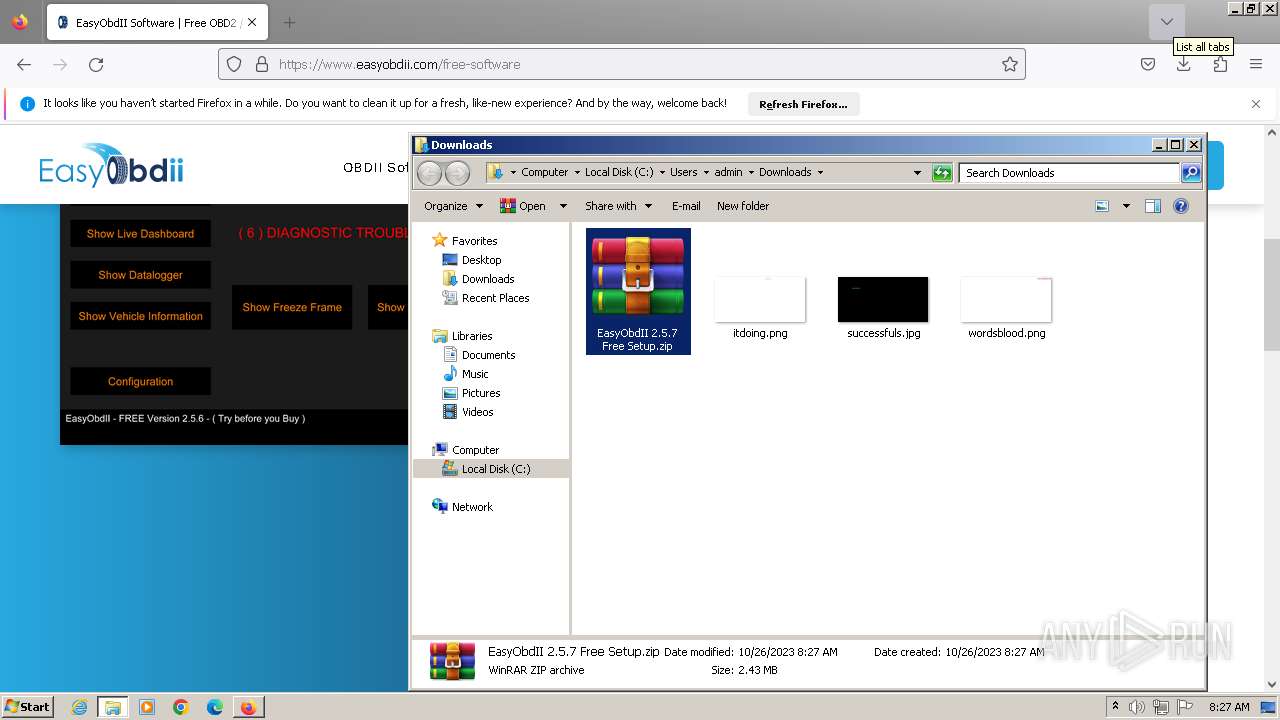
Task: Click the volume speaker tray icon
Action: click(x=1137, y=707)
